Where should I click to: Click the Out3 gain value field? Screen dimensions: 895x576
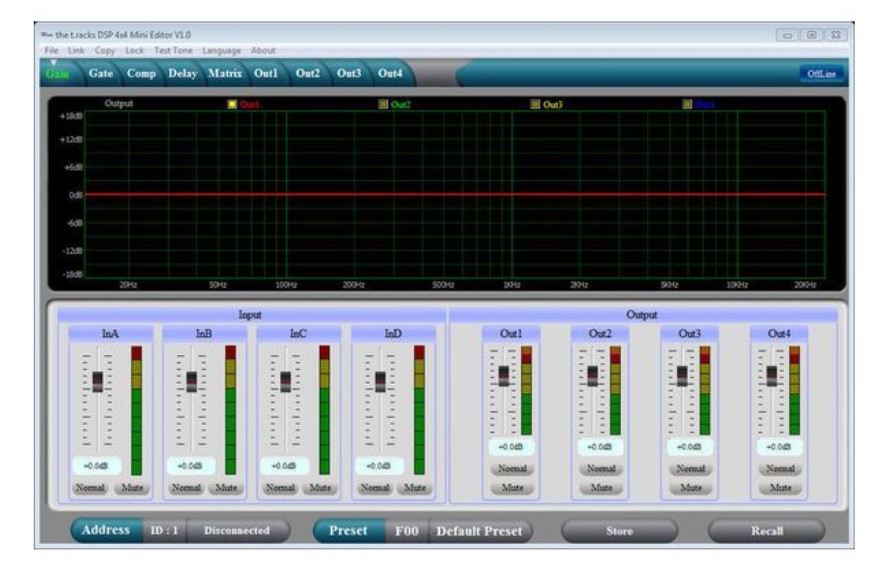pos(690,447)
